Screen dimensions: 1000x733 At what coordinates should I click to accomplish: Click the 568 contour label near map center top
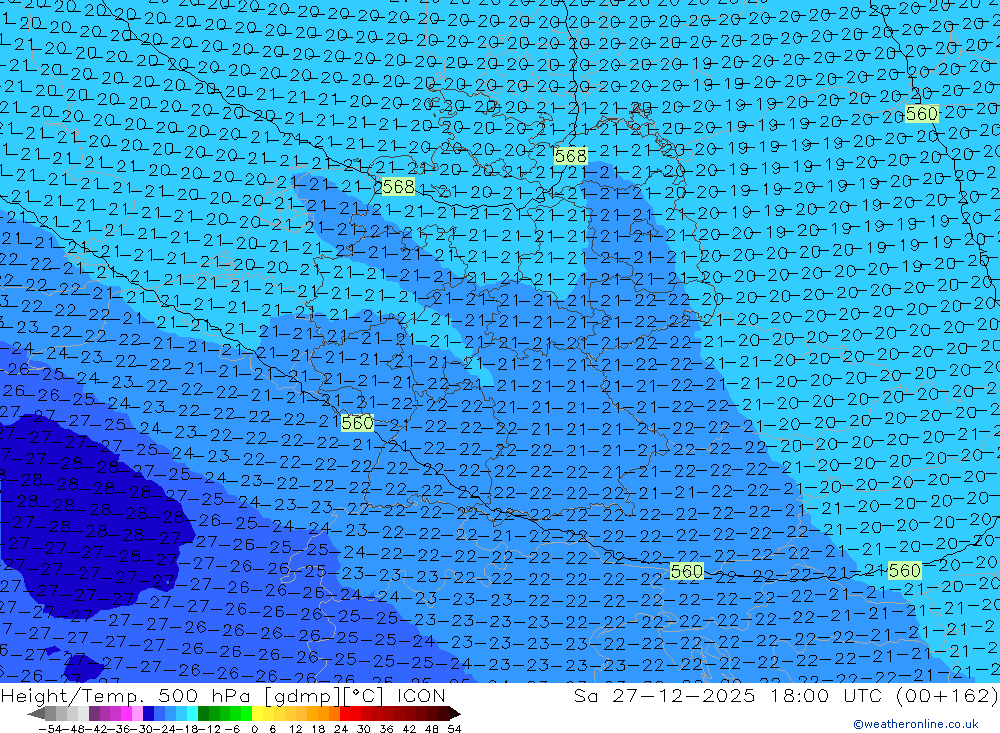pos(570,156)
